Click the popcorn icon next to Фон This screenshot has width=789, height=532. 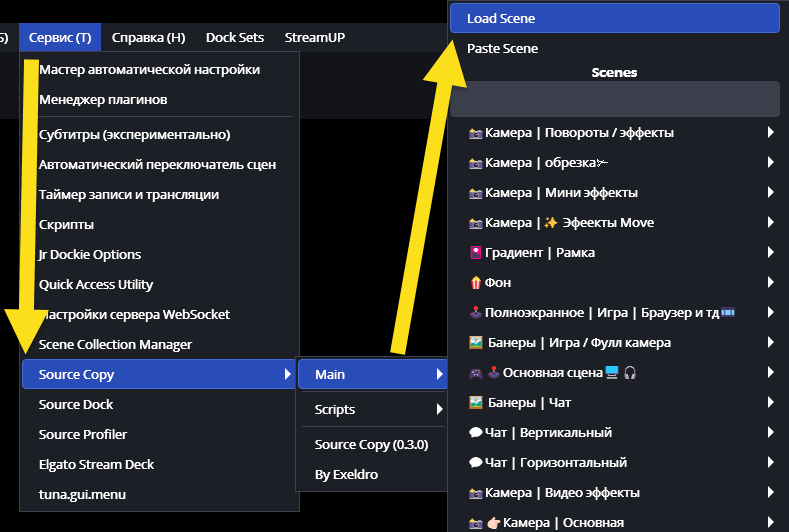[x=475, y=283]
